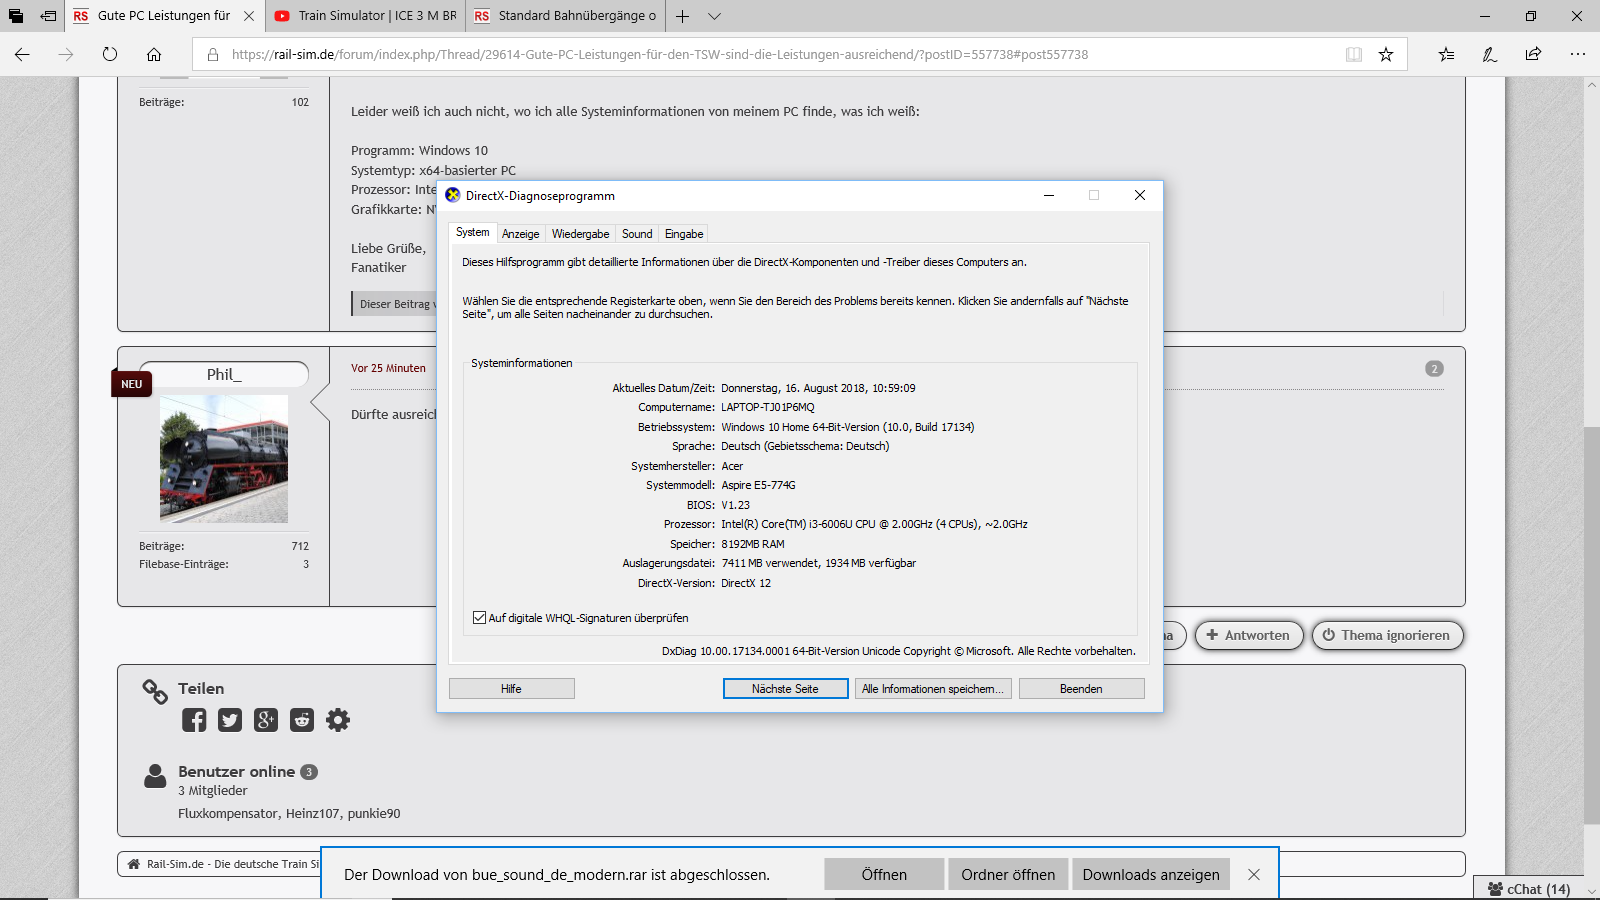Open Fluxkompensator user profile

pyautogui.click(x=228, y=813)
